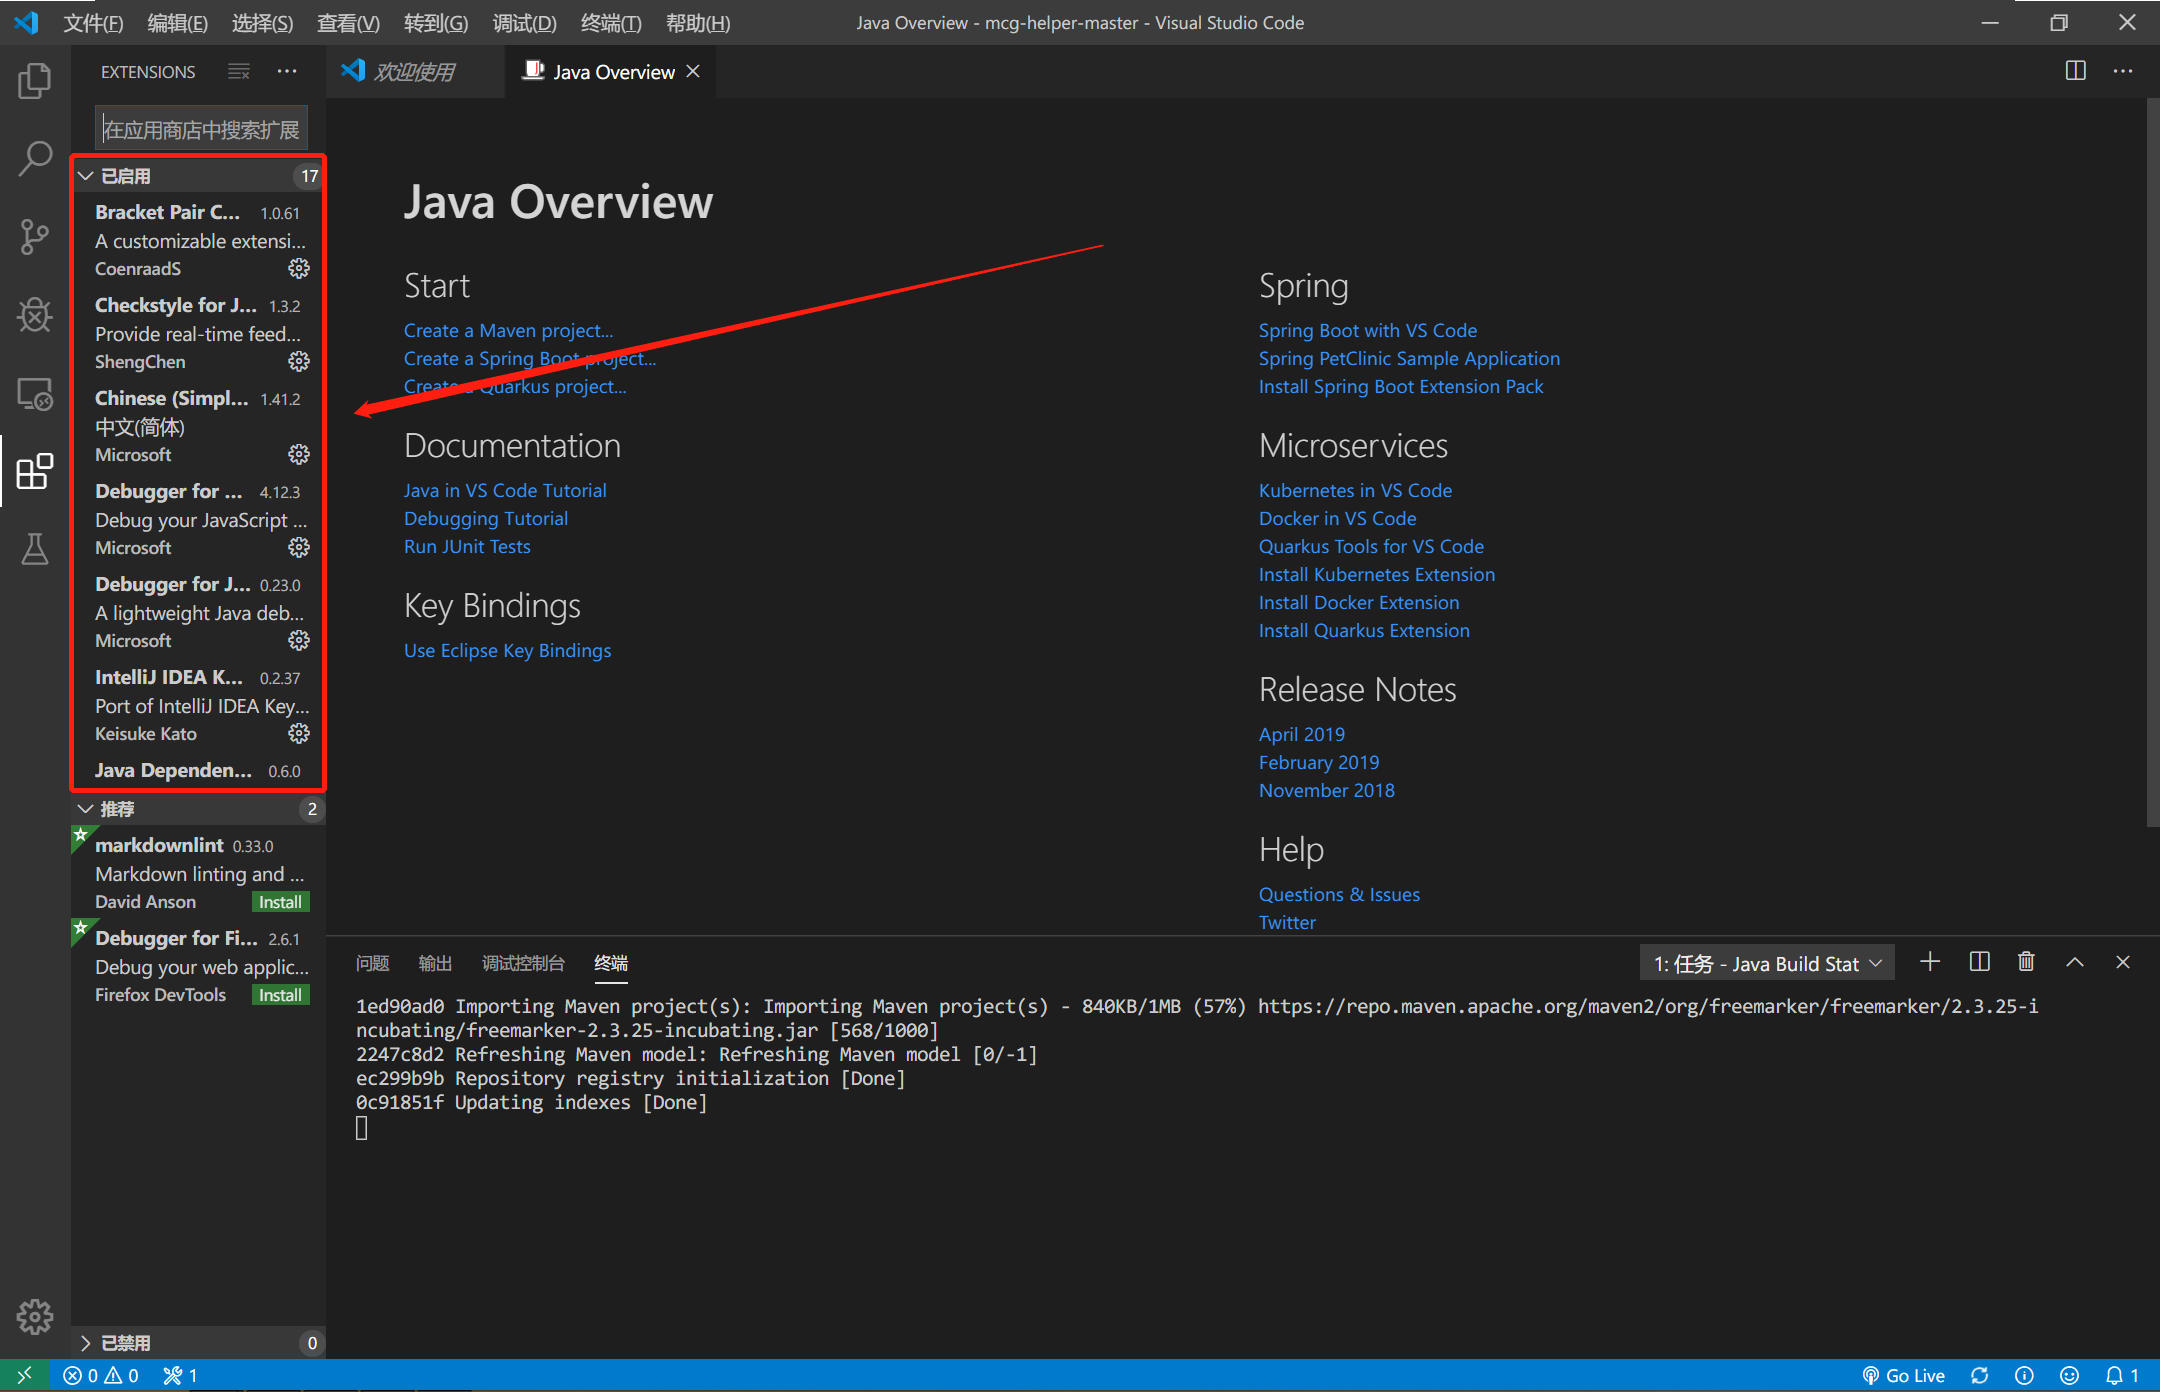Open the Create a Maven project link

click(508, 330)
